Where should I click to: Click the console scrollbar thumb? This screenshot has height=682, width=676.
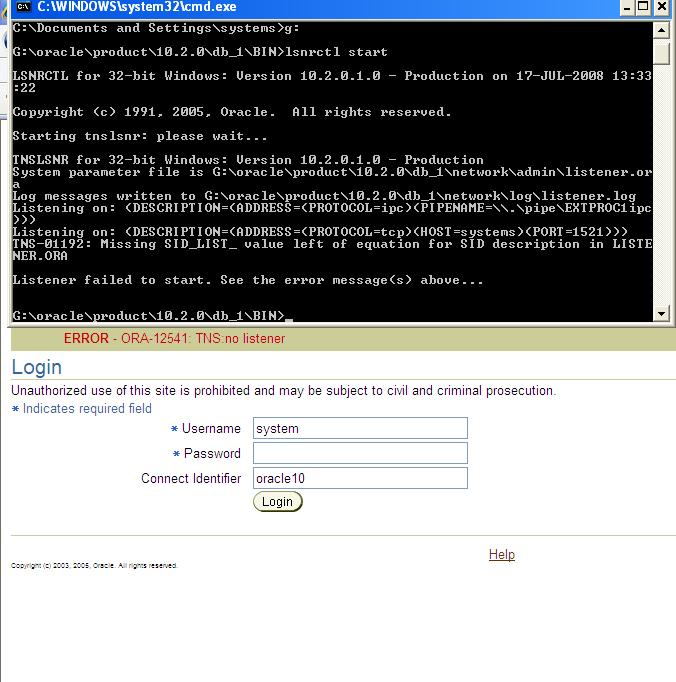coord(661,52)
